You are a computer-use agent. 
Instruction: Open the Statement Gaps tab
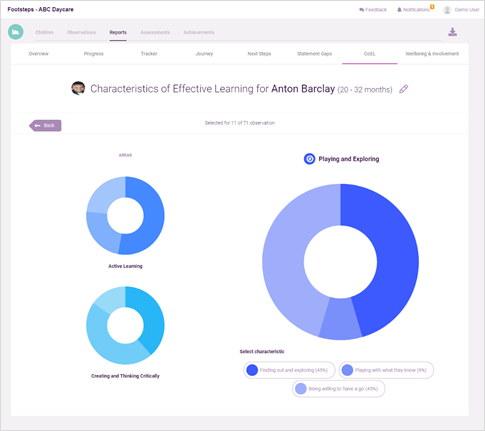coord(314,54)
